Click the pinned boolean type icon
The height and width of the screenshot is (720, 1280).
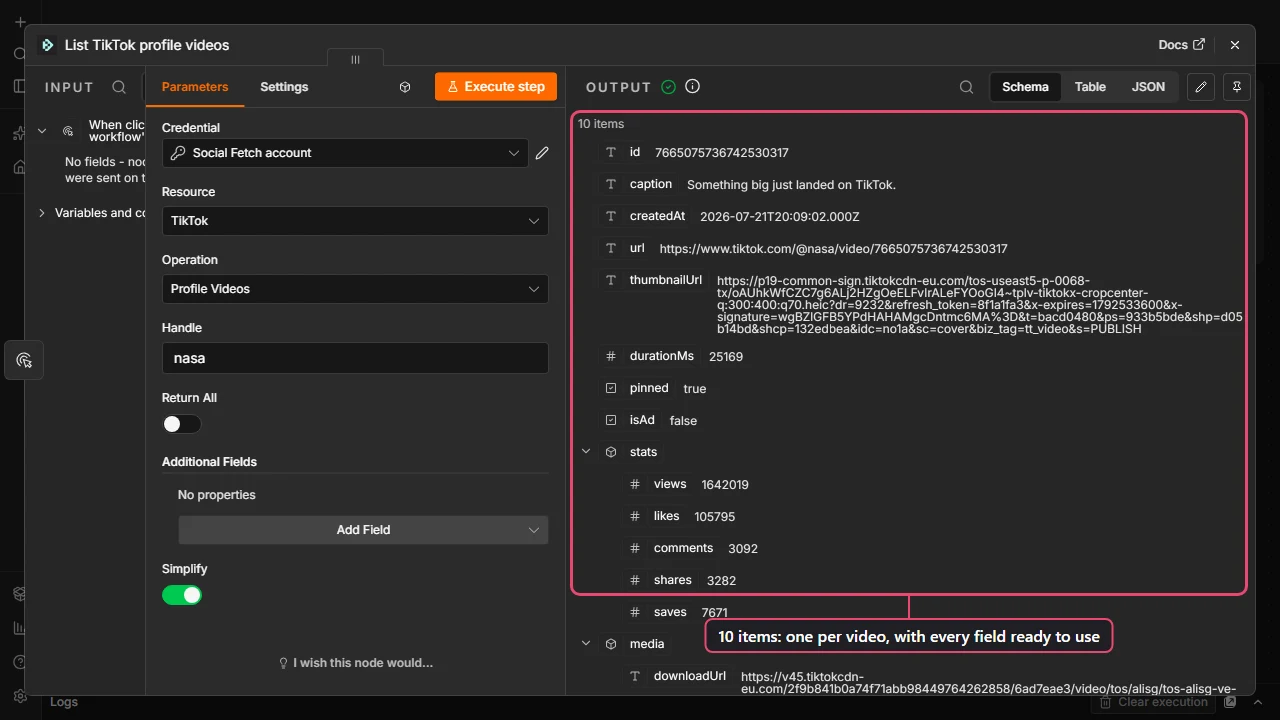click(x=611, y=388)
